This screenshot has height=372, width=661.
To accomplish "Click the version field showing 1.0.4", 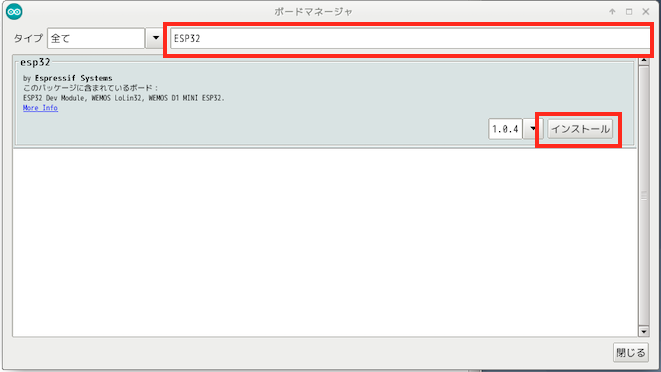I will [505, 129].
